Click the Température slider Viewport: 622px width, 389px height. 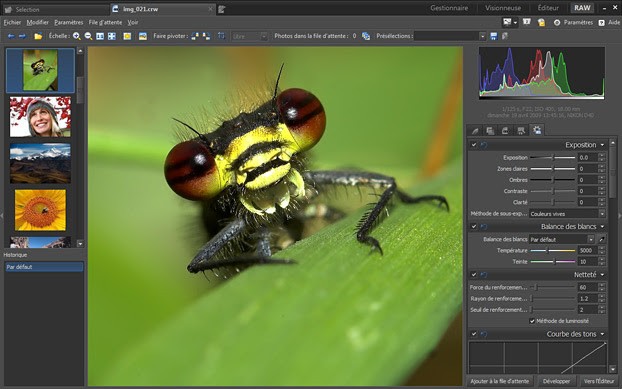553,250
